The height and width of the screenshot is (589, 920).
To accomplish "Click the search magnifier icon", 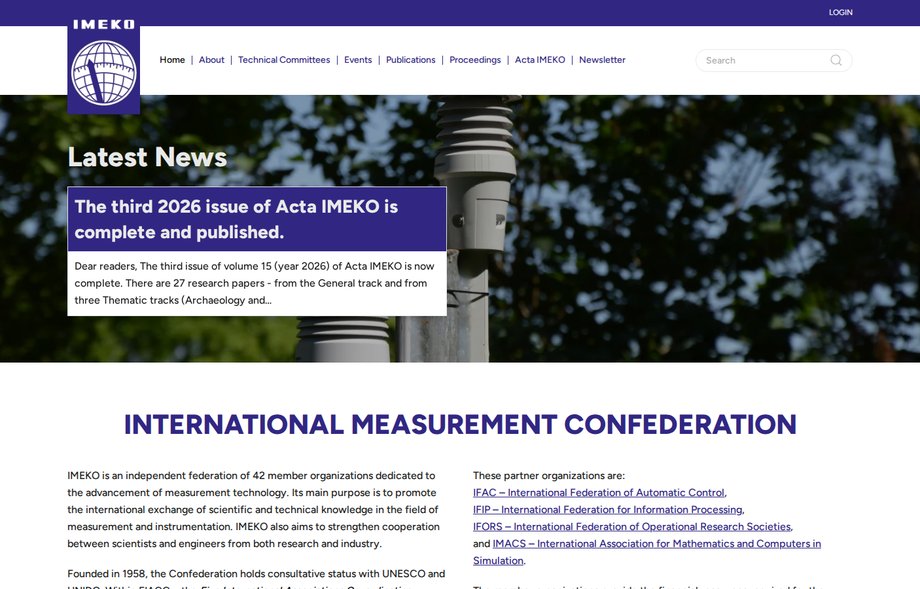I will [836, 60].
